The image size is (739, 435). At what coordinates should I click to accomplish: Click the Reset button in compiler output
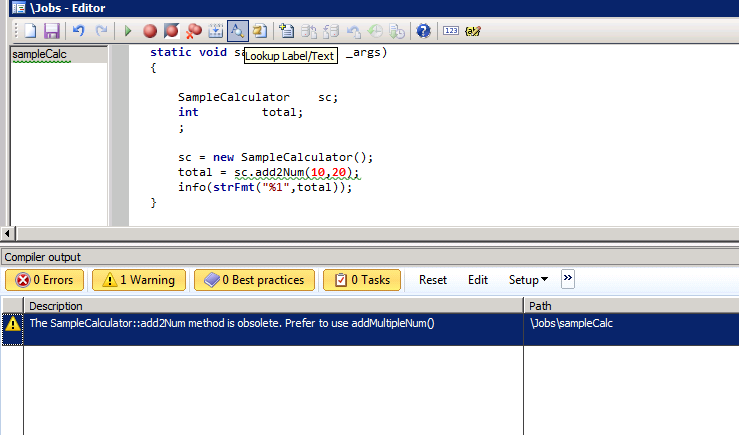(x=433, y=280)
